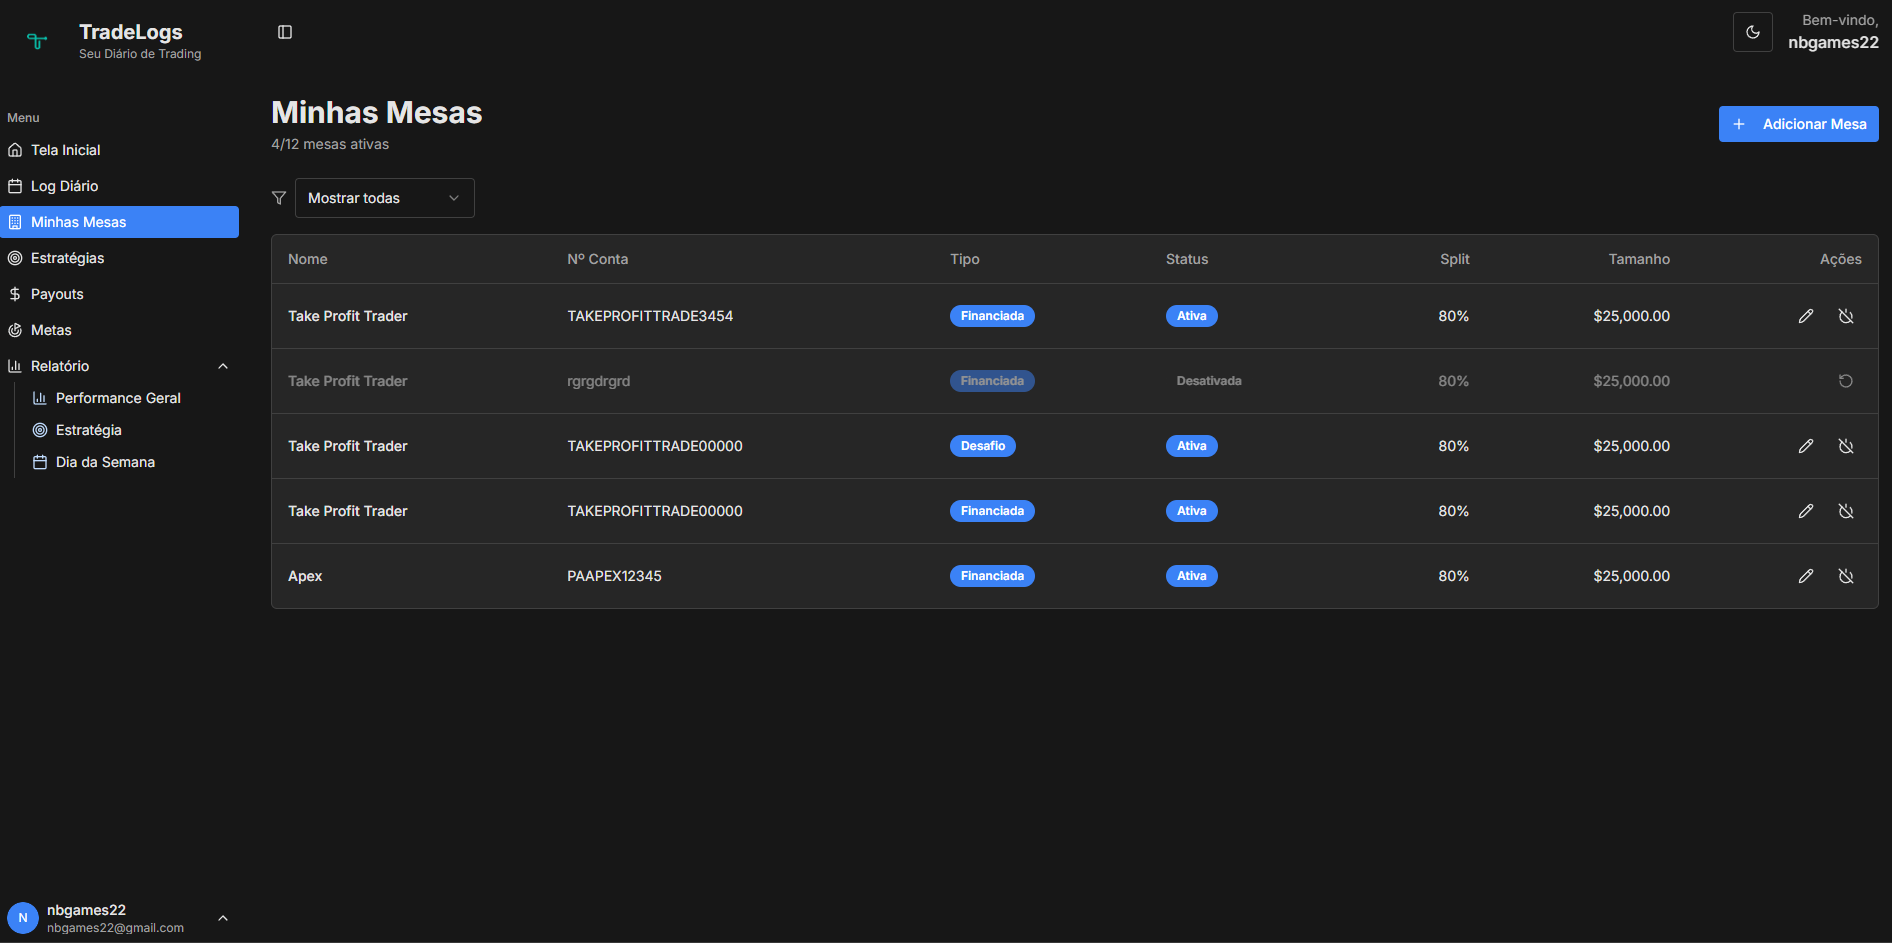Image resolution: width=1892 pixels, height=943 pixels.
Task: Click the Minhas Mesas page heading
Action: coord(377,112)
